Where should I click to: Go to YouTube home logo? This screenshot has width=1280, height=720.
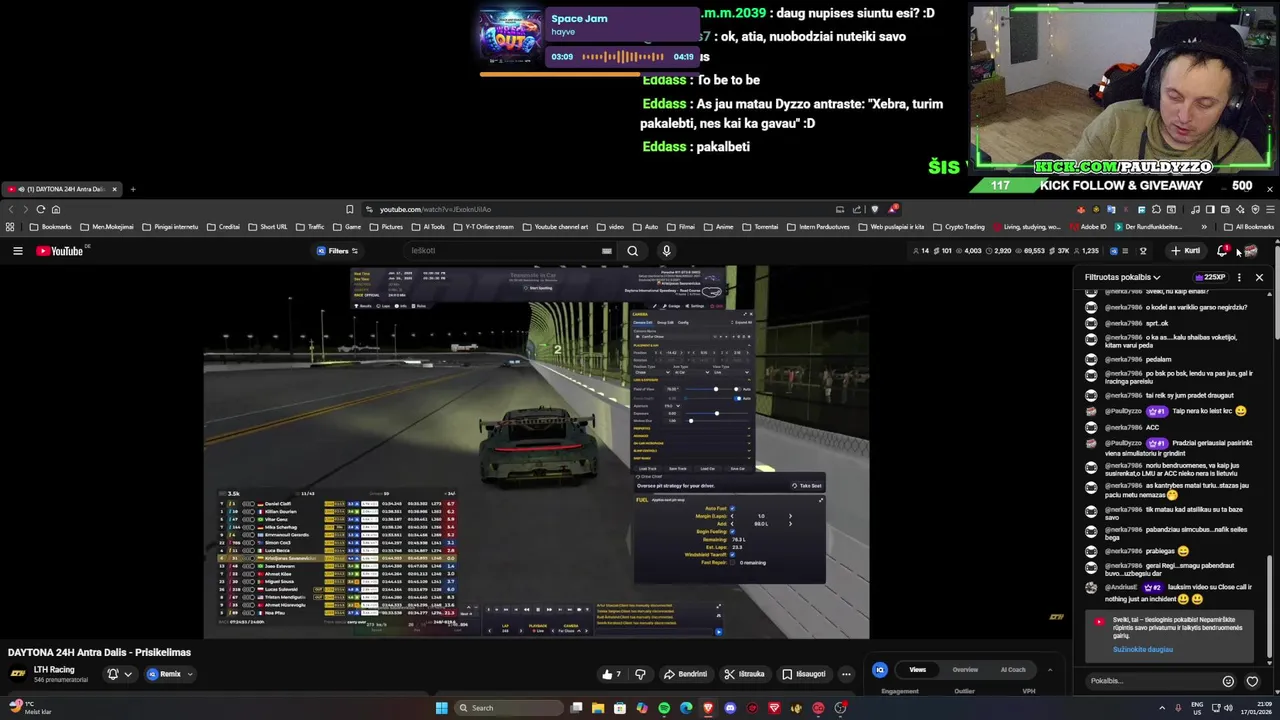point(60,251)
